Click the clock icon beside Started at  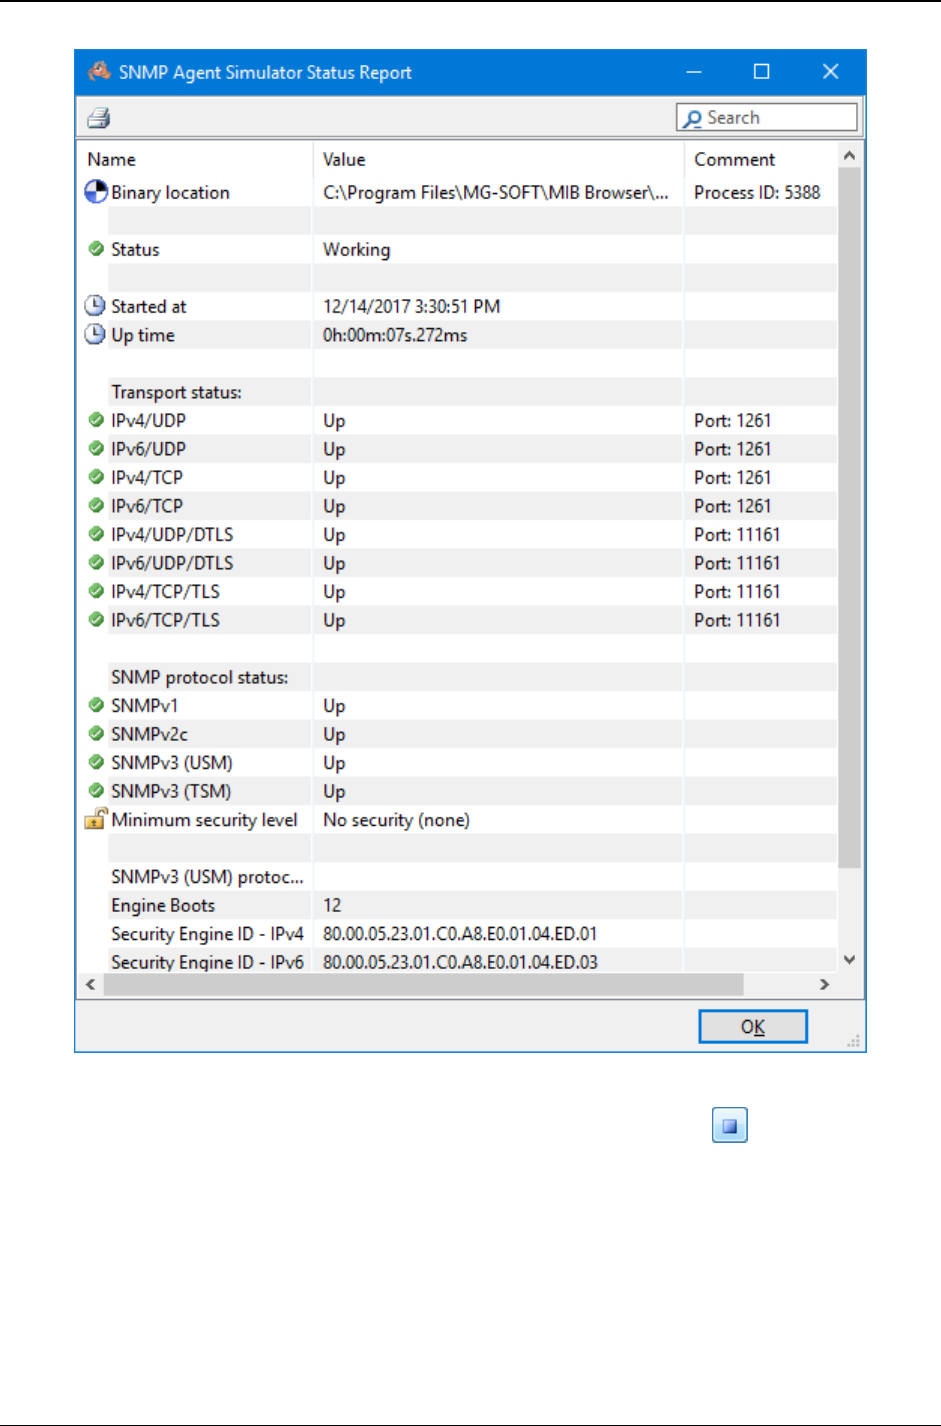(x=95, y=305)
